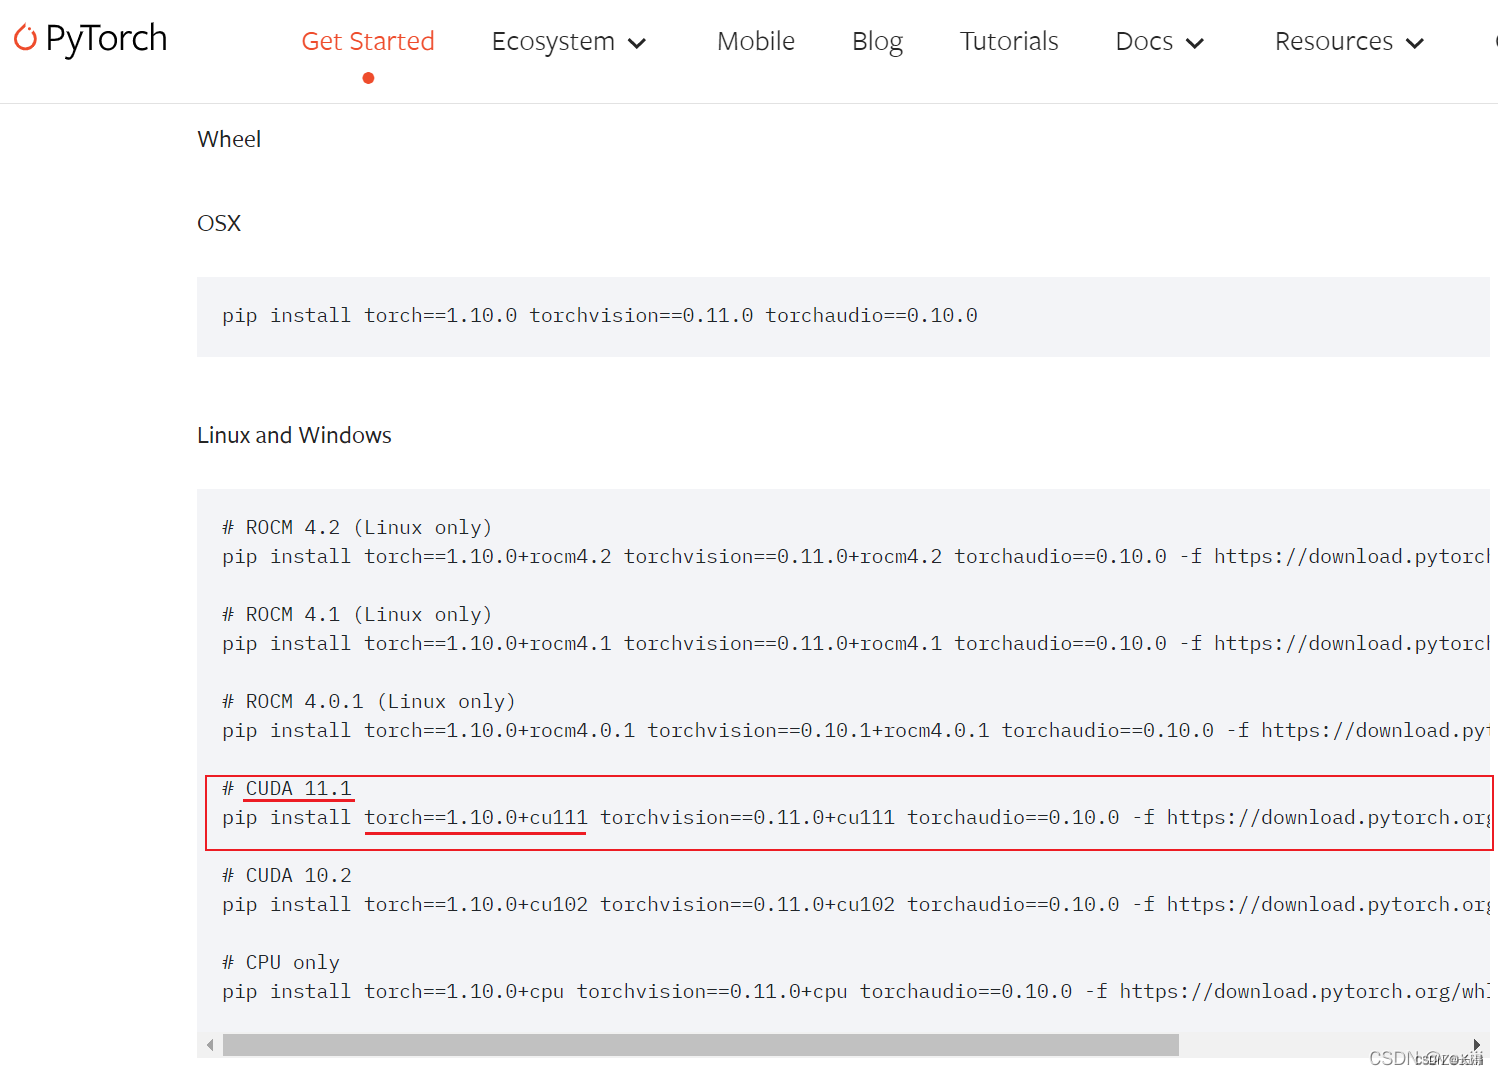The height and width of the screenshot is (1075, 1498).
Task: Click the OSX heading text
Action: (x=219, y=223)
